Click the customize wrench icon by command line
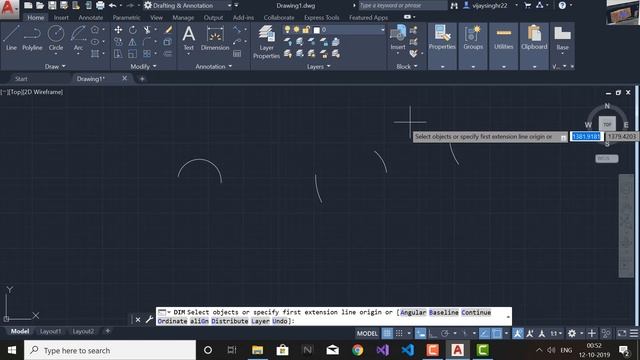Screen dimensions: 640x360 coord(149,319)
